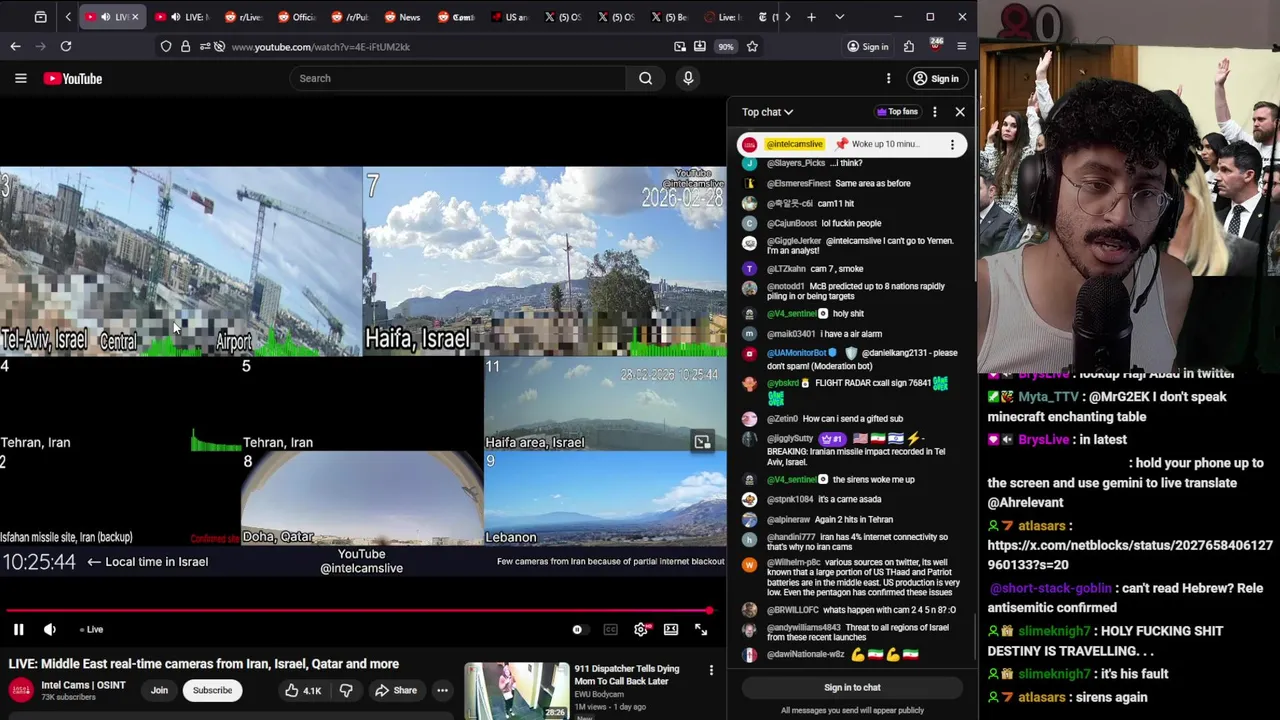
Task: Open tracking protection shield icon
Action: [x=166, y=46]
